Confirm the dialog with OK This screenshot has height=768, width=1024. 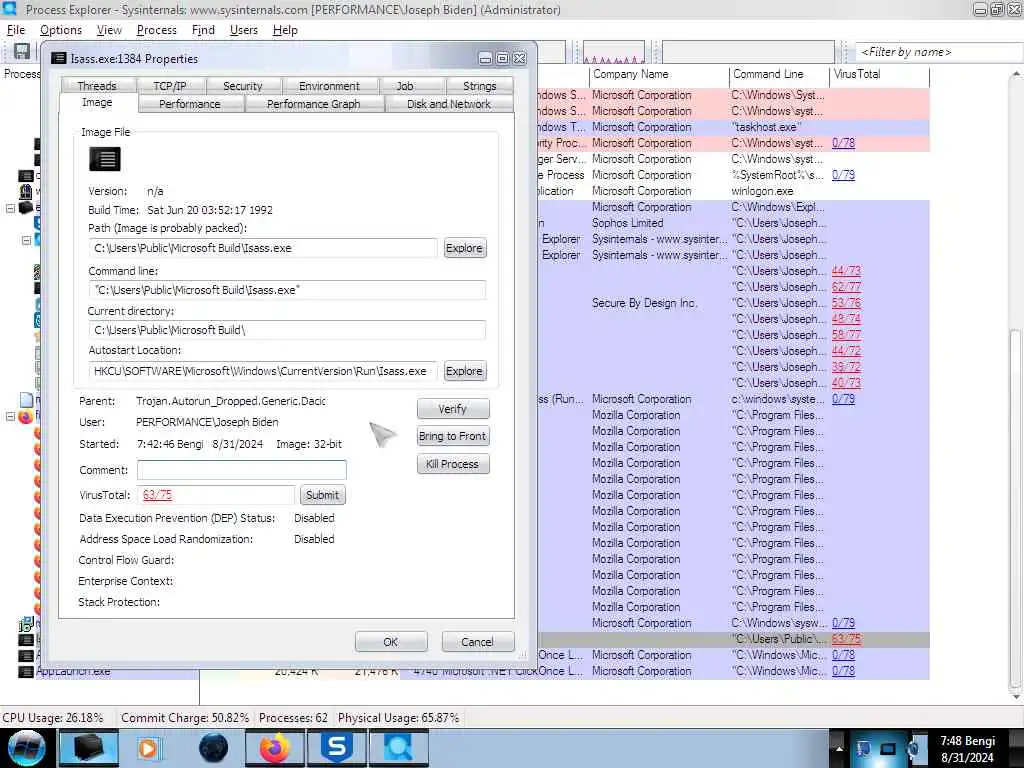pyautogui.click(x=391, y=642)
